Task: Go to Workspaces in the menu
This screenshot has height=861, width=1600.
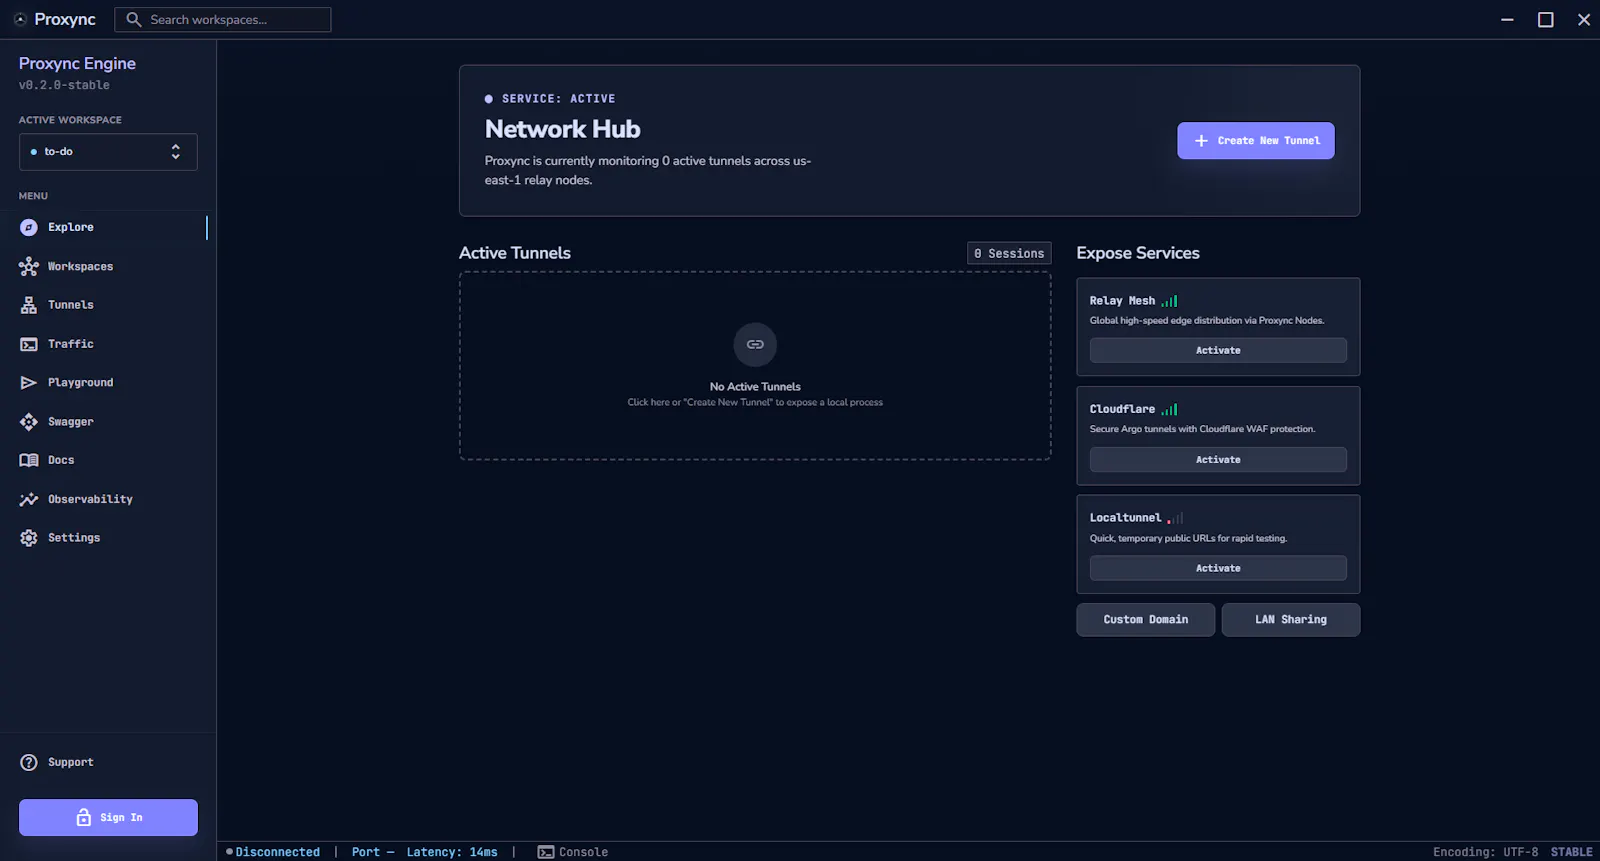Action: [108, 266]
